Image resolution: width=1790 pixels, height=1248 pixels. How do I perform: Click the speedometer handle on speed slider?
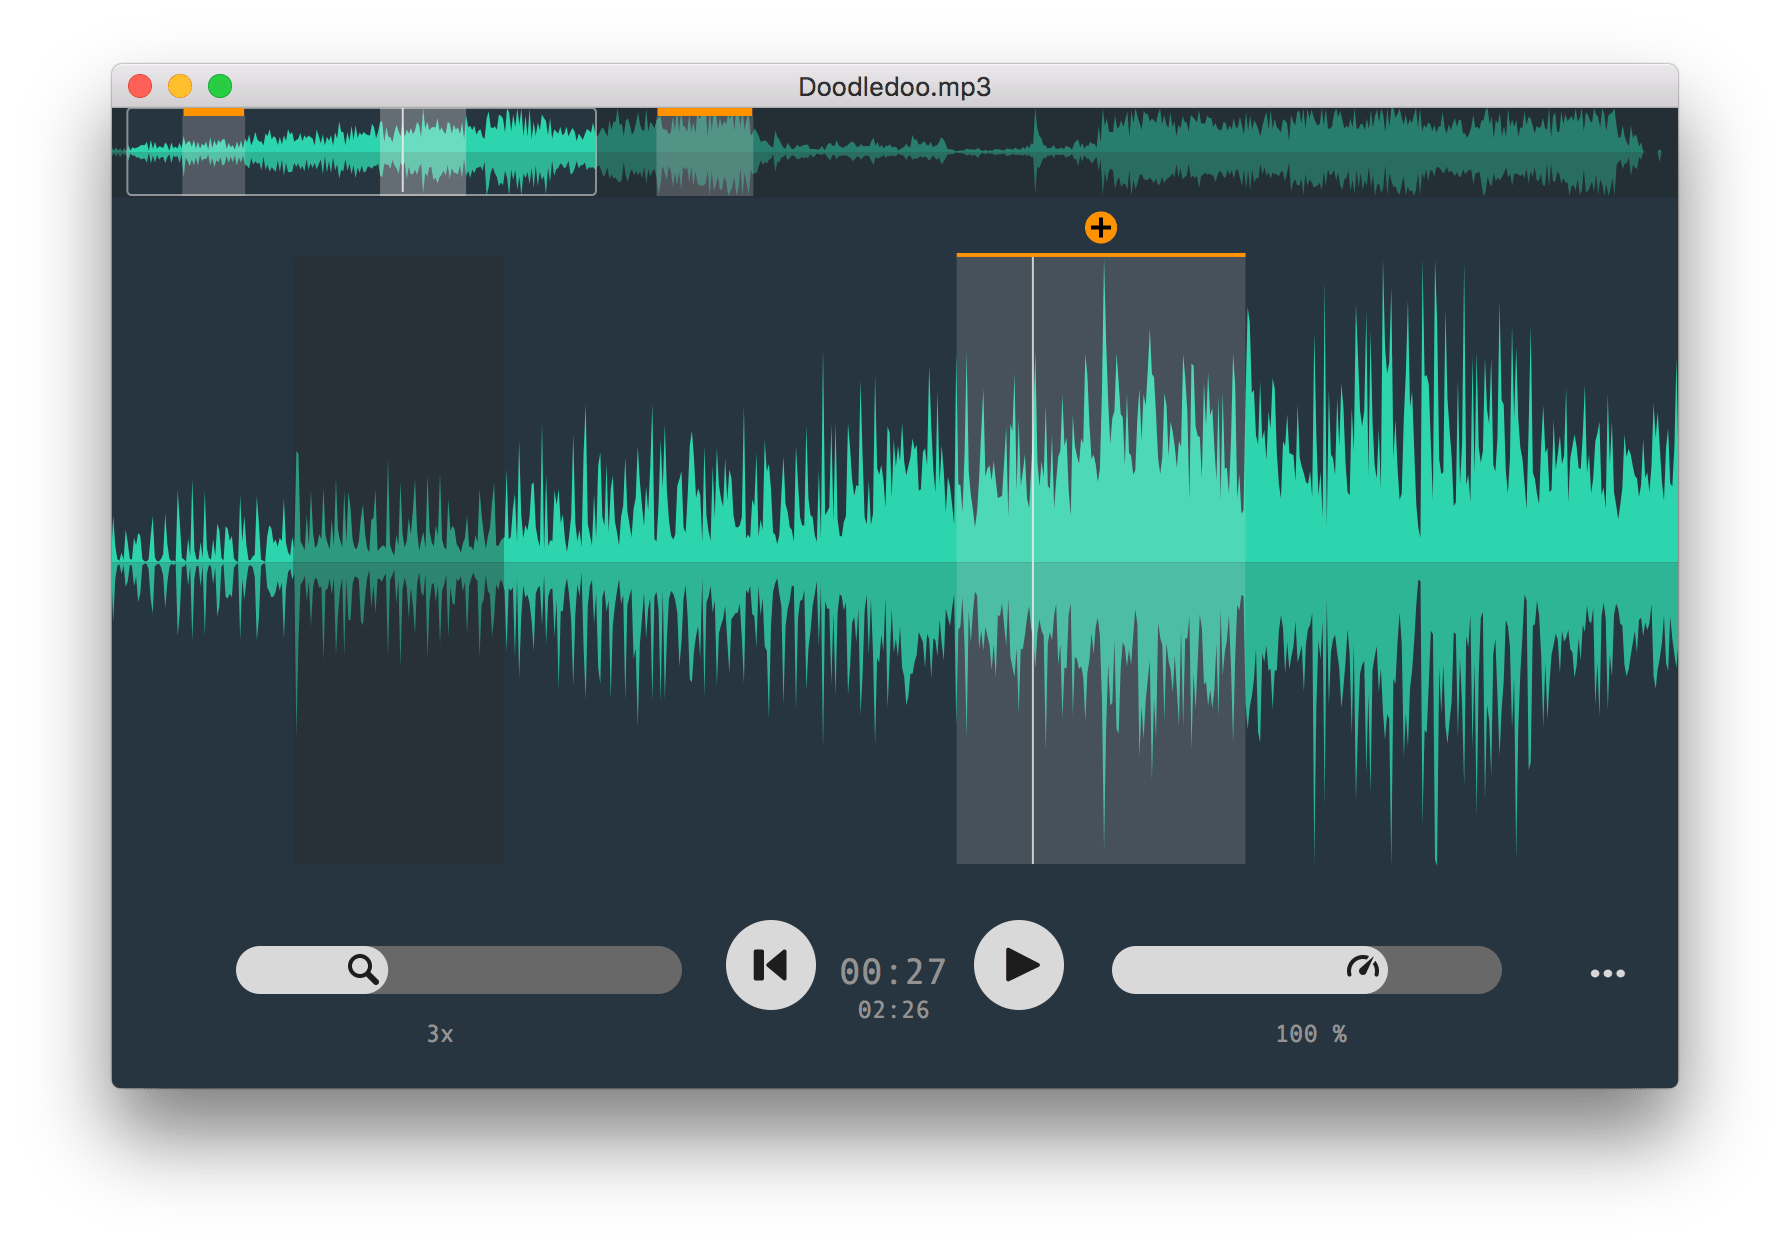click(1362, 969)
